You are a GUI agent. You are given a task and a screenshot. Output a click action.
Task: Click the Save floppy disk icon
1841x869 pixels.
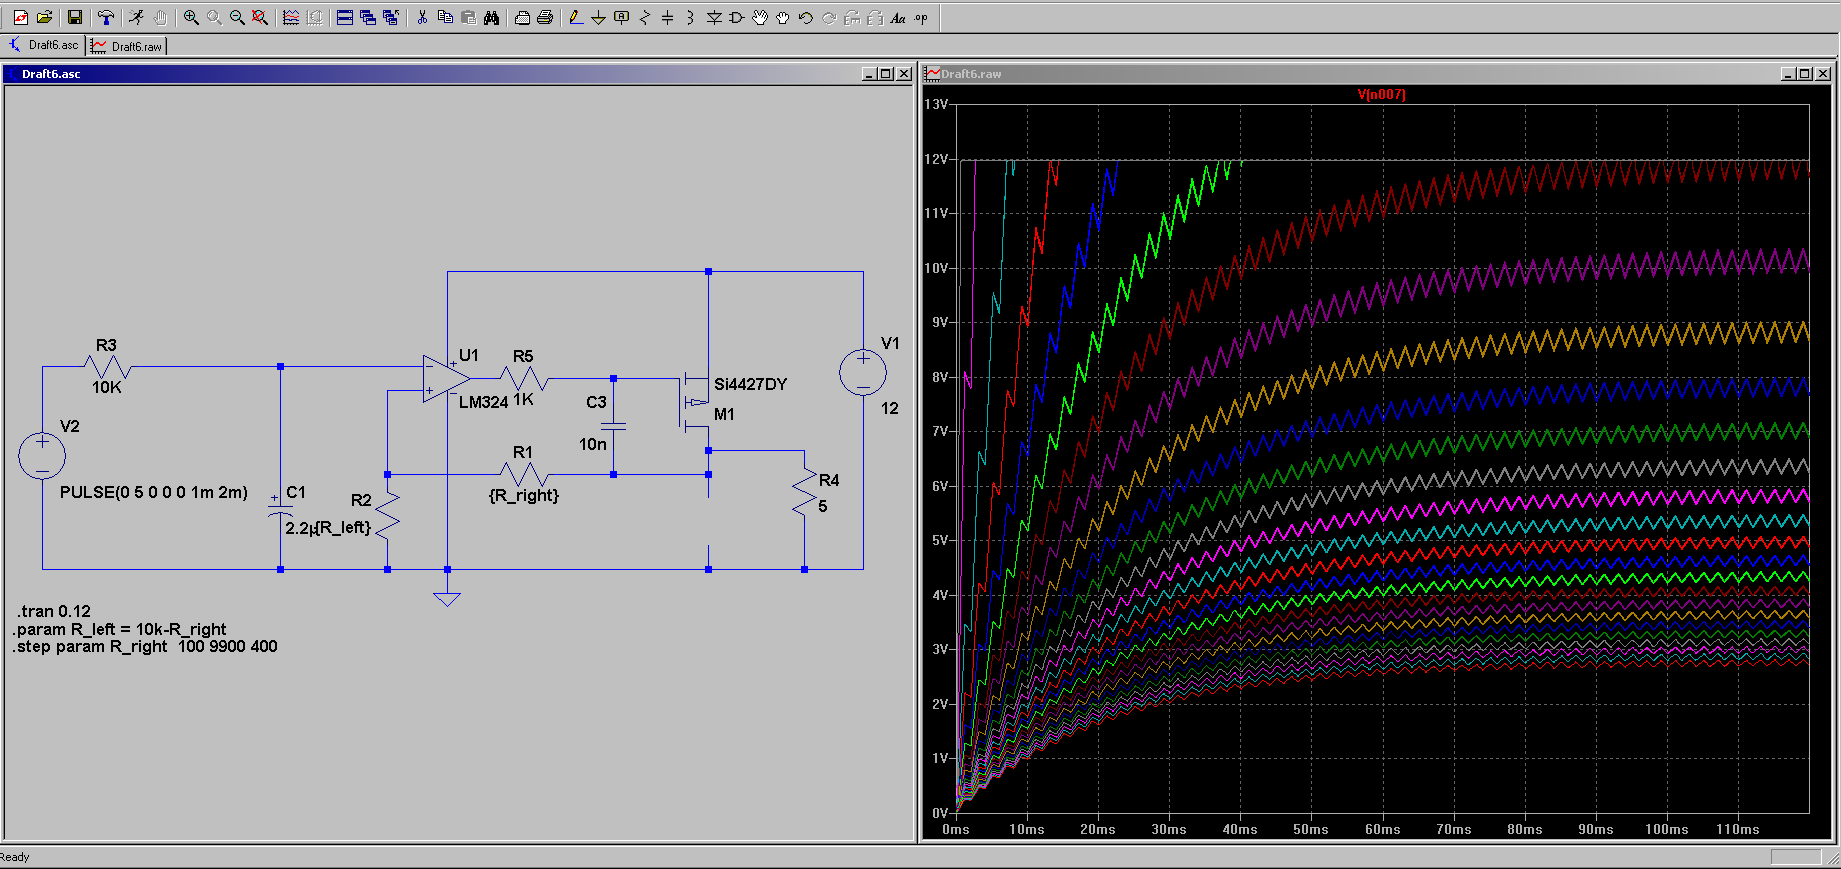(x=74, y=17)
